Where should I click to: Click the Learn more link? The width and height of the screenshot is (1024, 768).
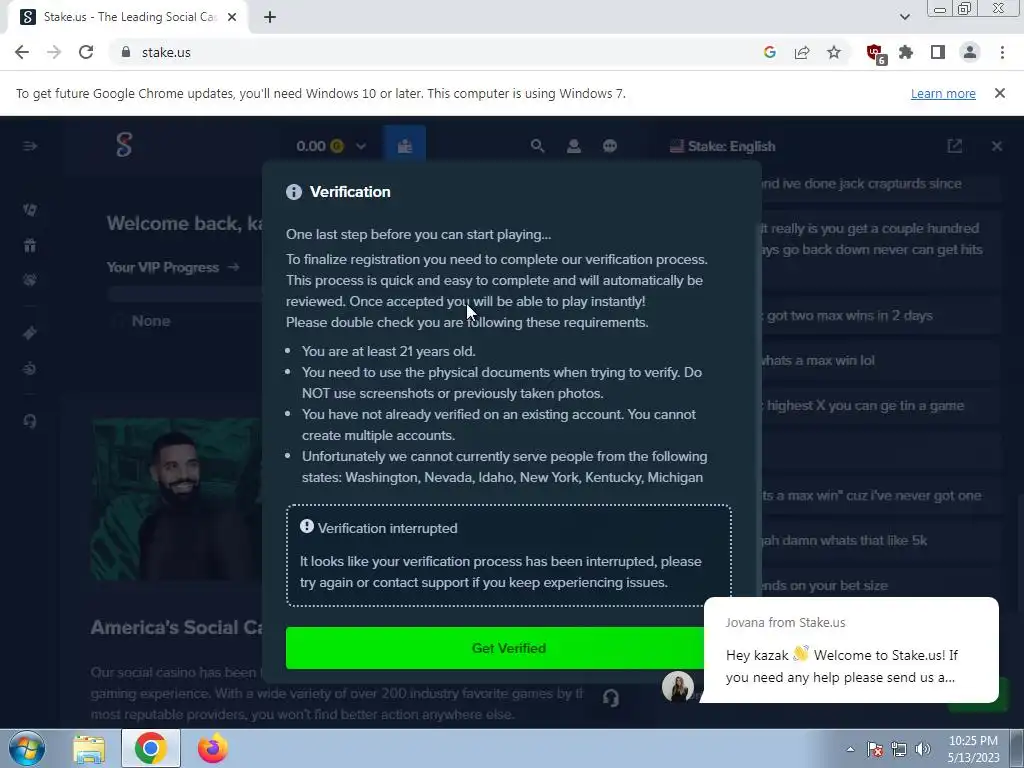pos(943,93)
